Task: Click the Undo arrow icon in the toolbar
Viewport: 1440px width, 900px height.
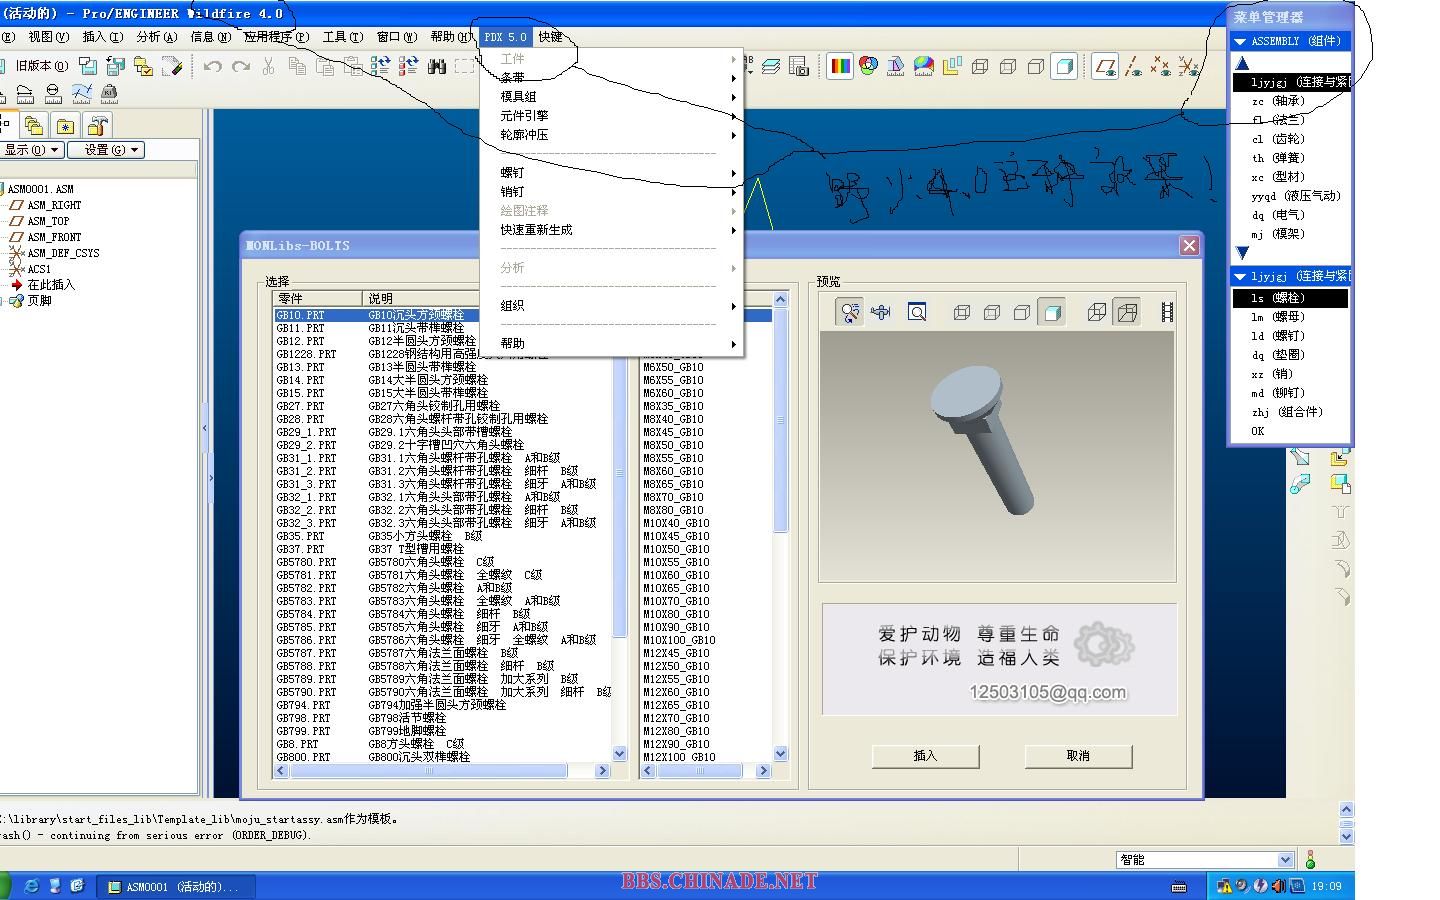Action: pyautogui.click(x=212, y=67)
